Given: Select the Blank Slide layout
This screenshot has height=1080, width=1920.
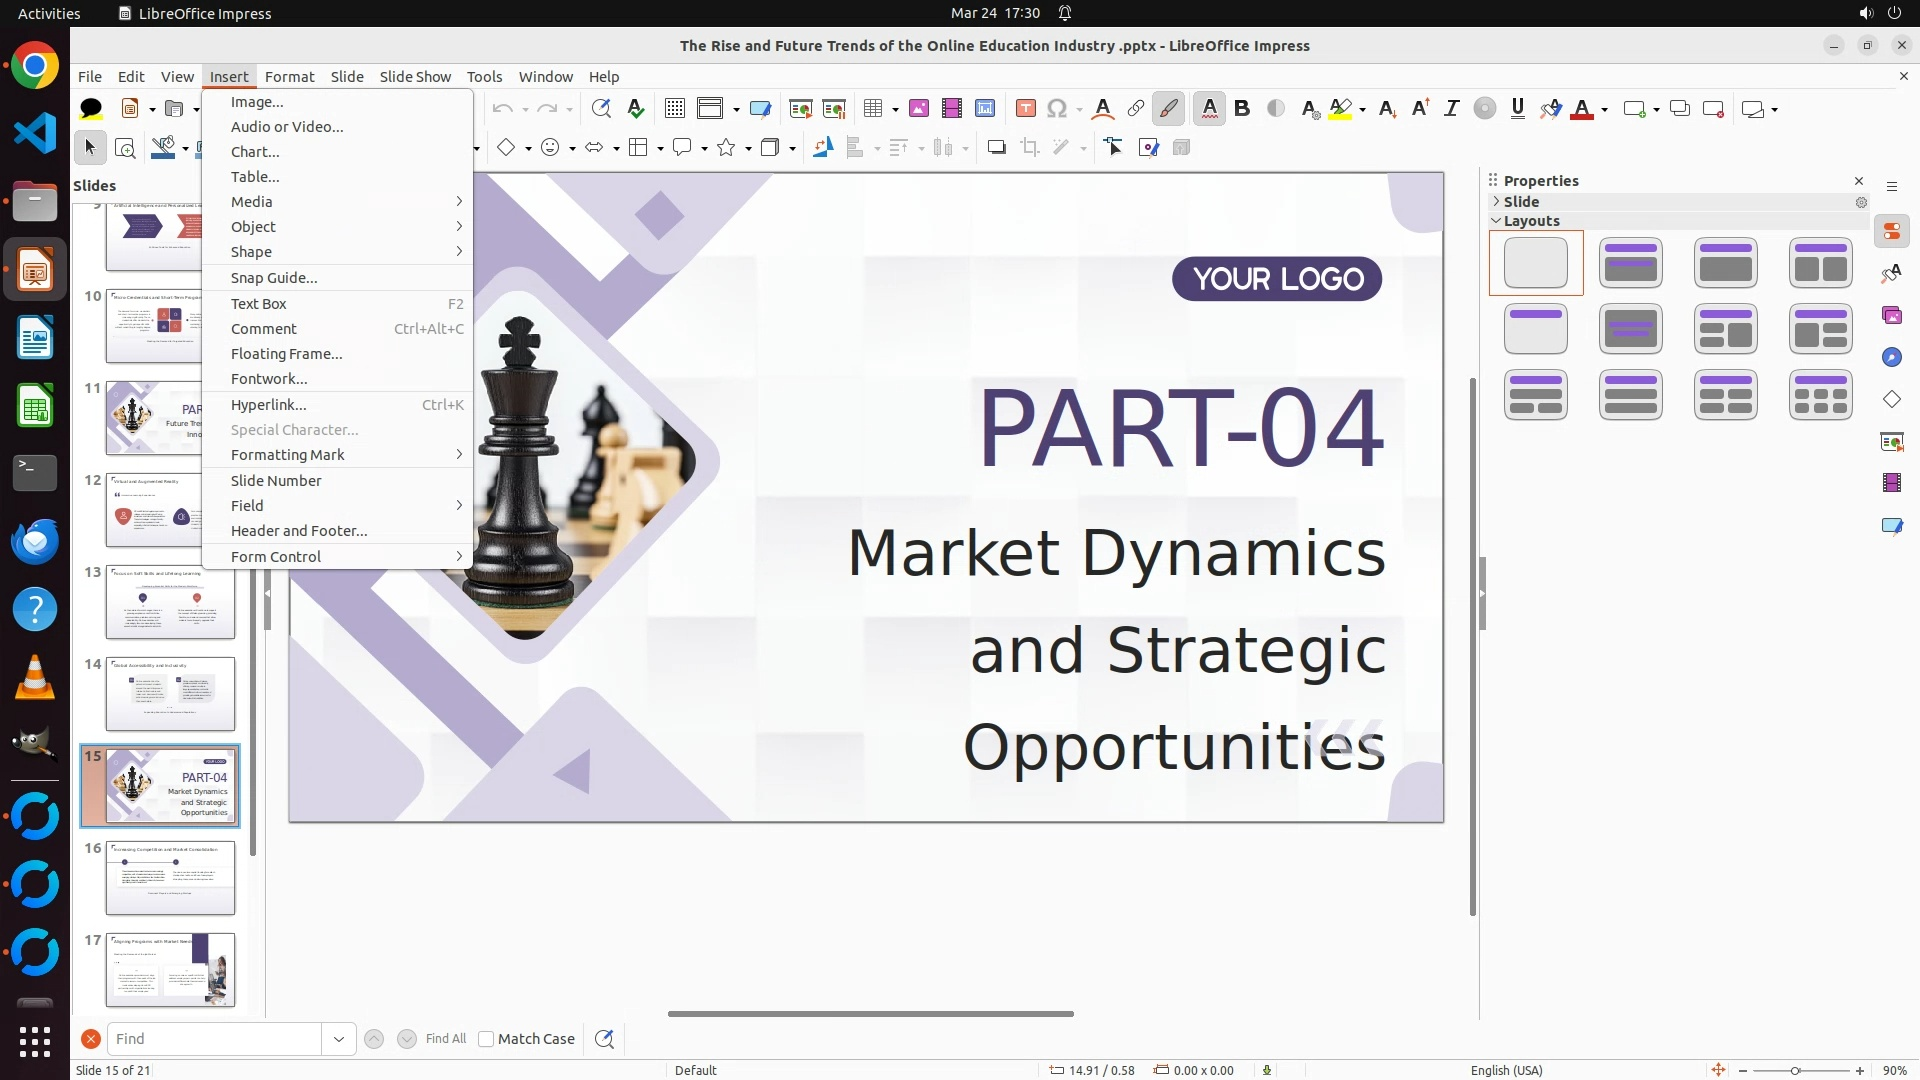Looking at the screenshot, I should click(1535, 263).
